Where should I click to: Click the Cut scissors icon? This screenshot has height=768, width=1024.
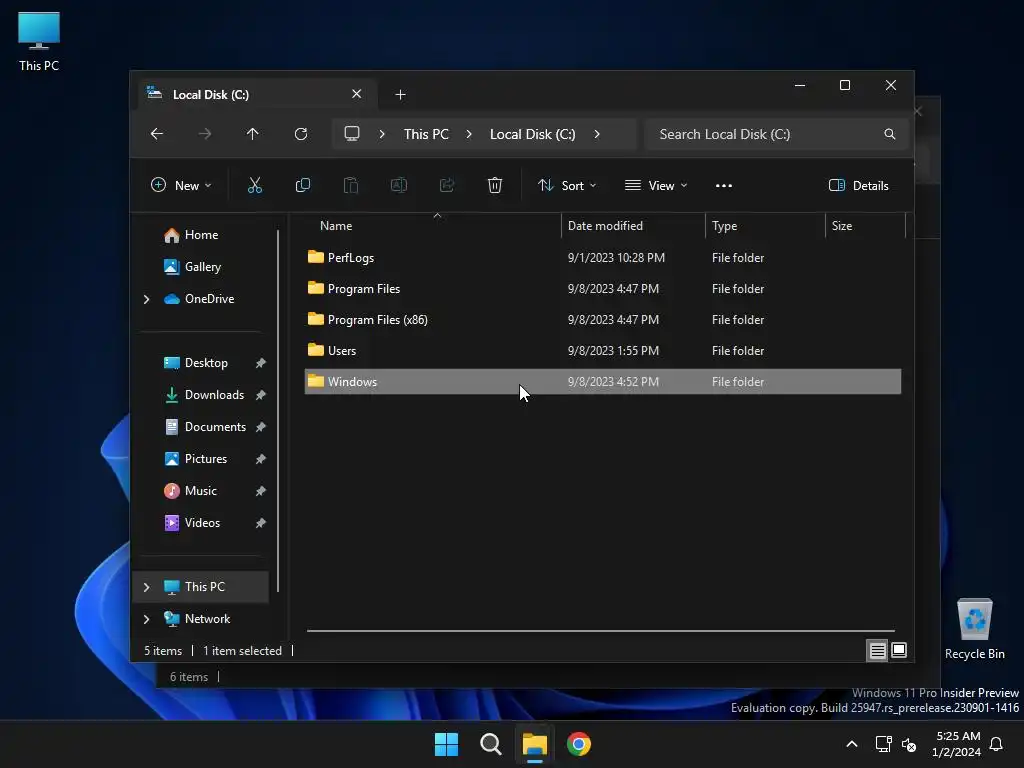(x=255, y=185)
